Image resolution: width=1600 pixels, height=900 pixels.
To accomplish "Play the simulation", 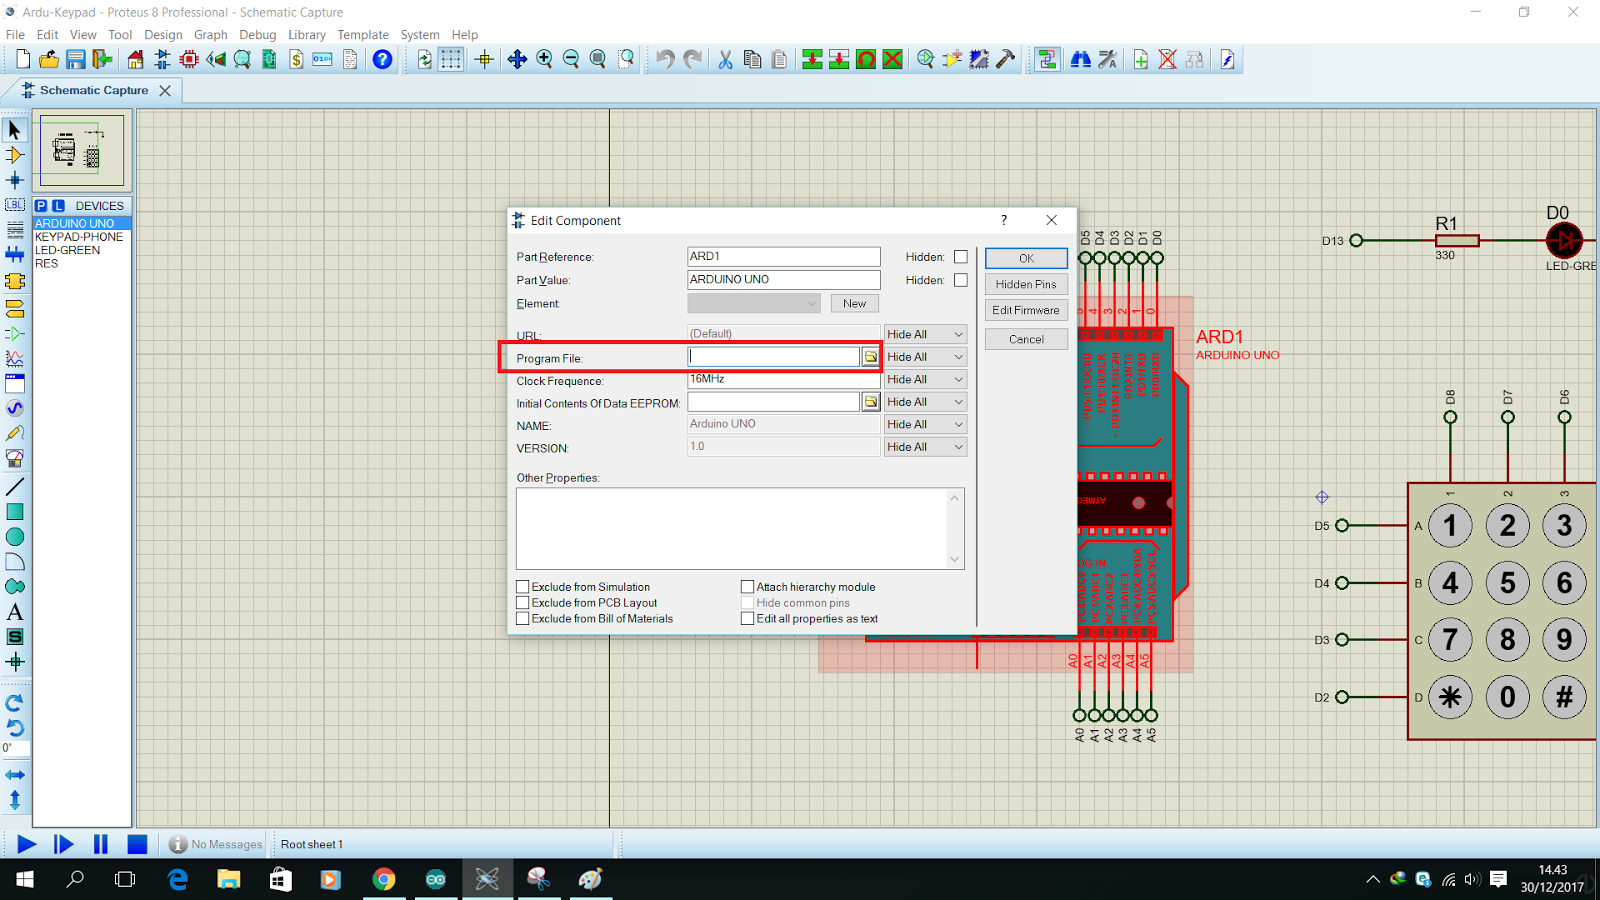I will click(27, 844).
